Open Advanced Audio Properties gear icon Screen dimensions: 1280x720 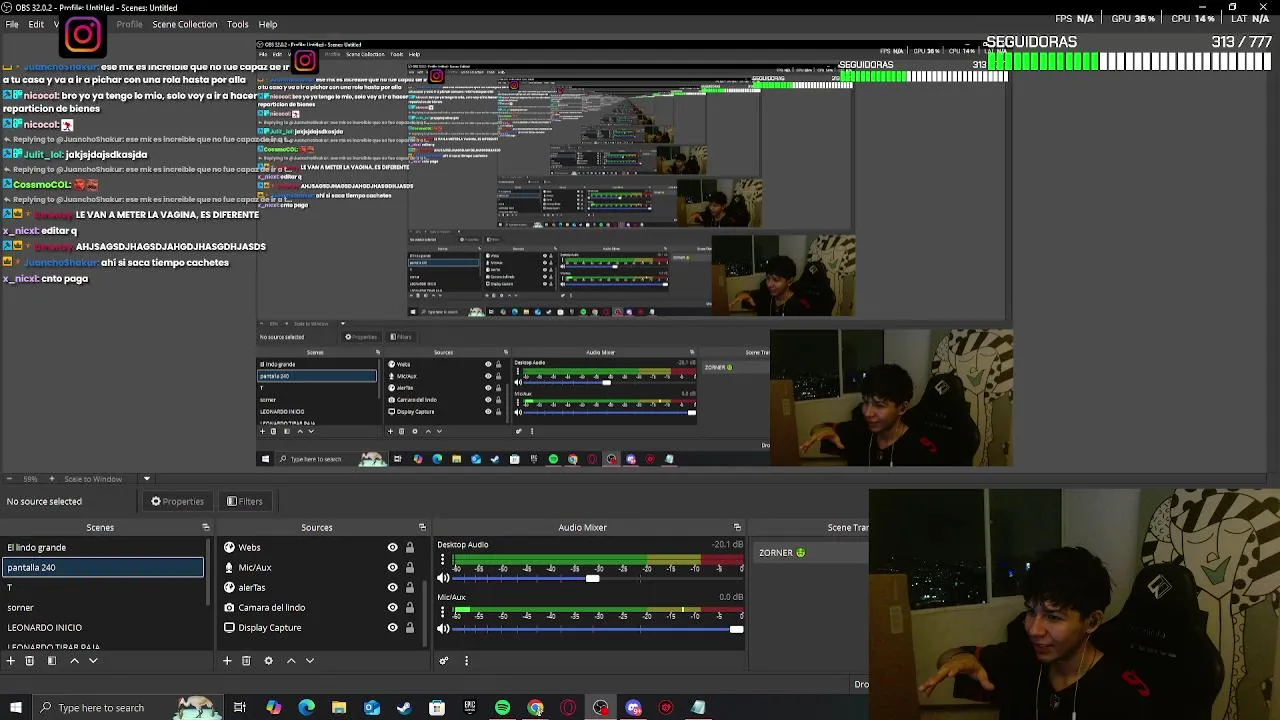444,661
